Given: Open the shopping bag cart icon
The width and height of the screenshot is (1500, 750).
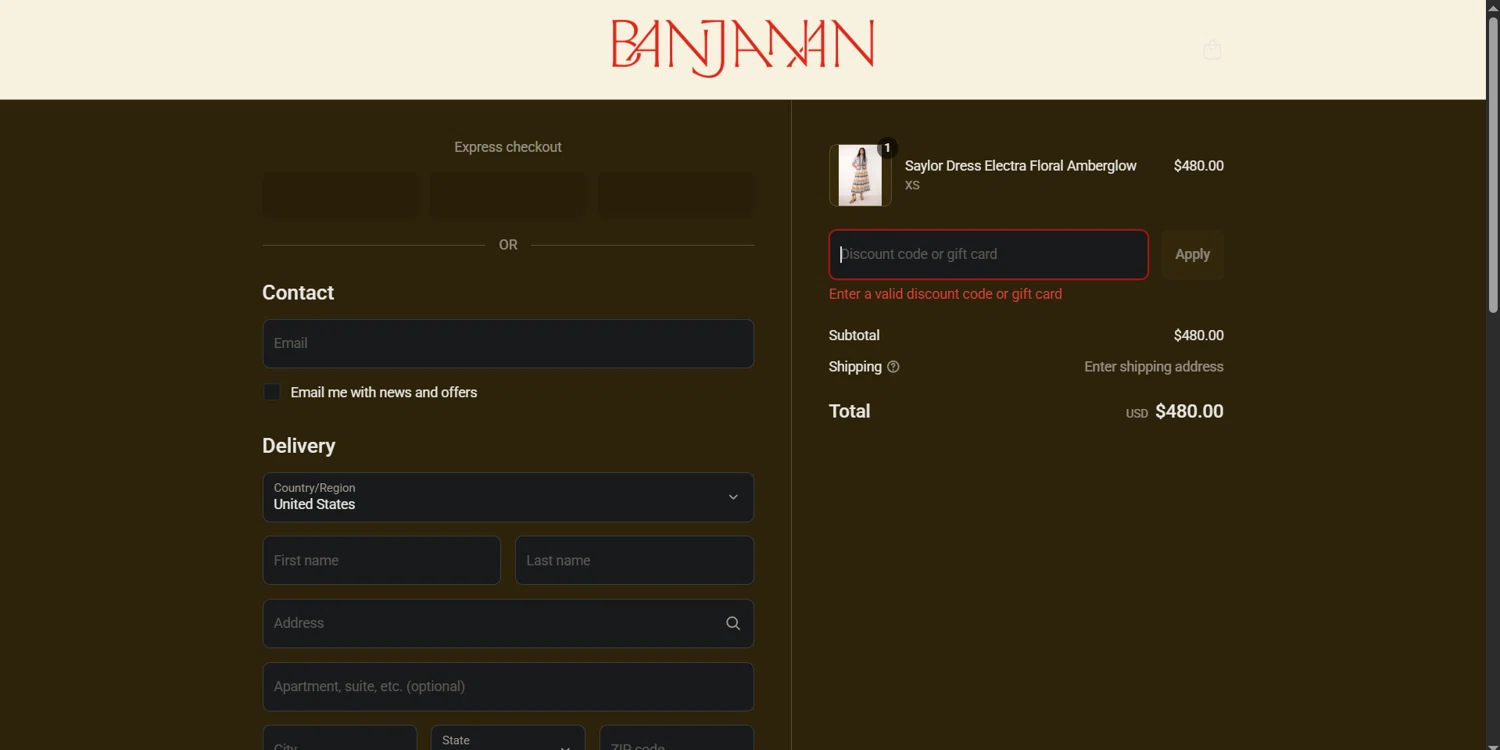Looking at the screenshot, I should pyautogui.click(x=1212, y=49).
